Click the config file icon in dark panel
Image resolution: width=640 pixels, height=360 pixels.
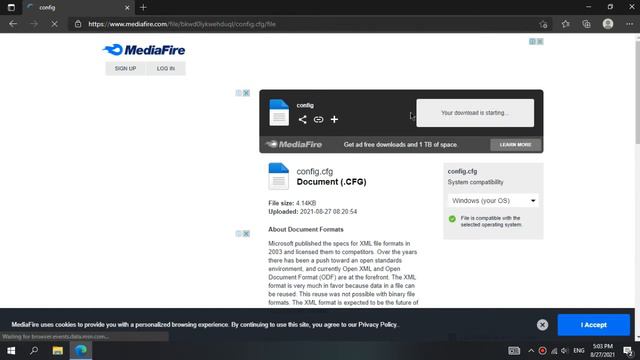click(x=279, y=112)
